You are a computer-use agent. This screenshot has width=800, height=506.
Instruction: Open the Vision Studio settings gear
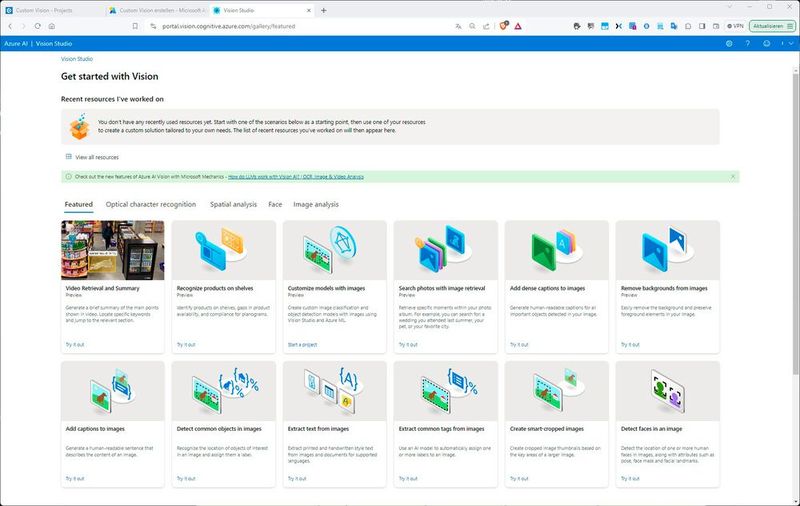coord(729,44)
